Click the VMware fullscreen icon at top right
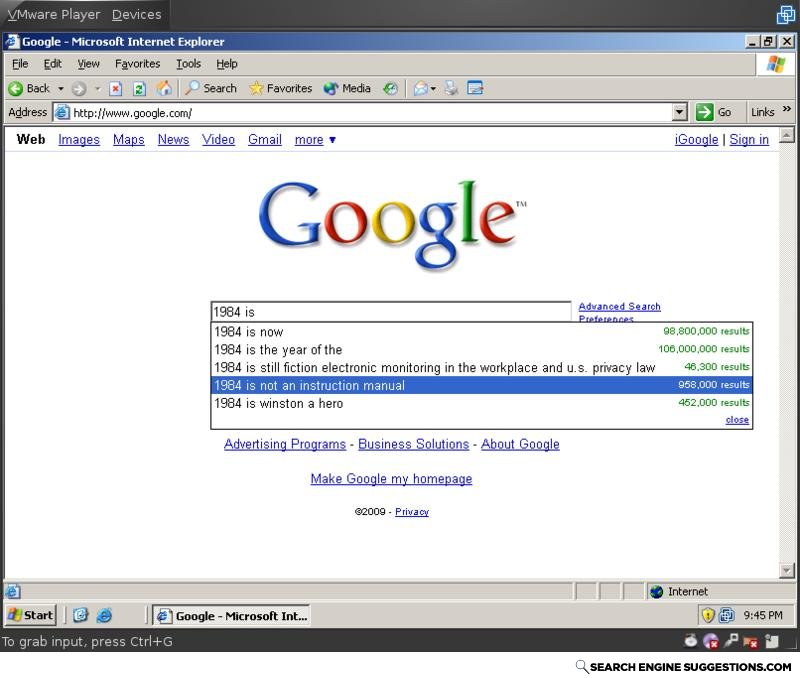The width and height of the screenshot is (800, 678). [x=785, y=15]
